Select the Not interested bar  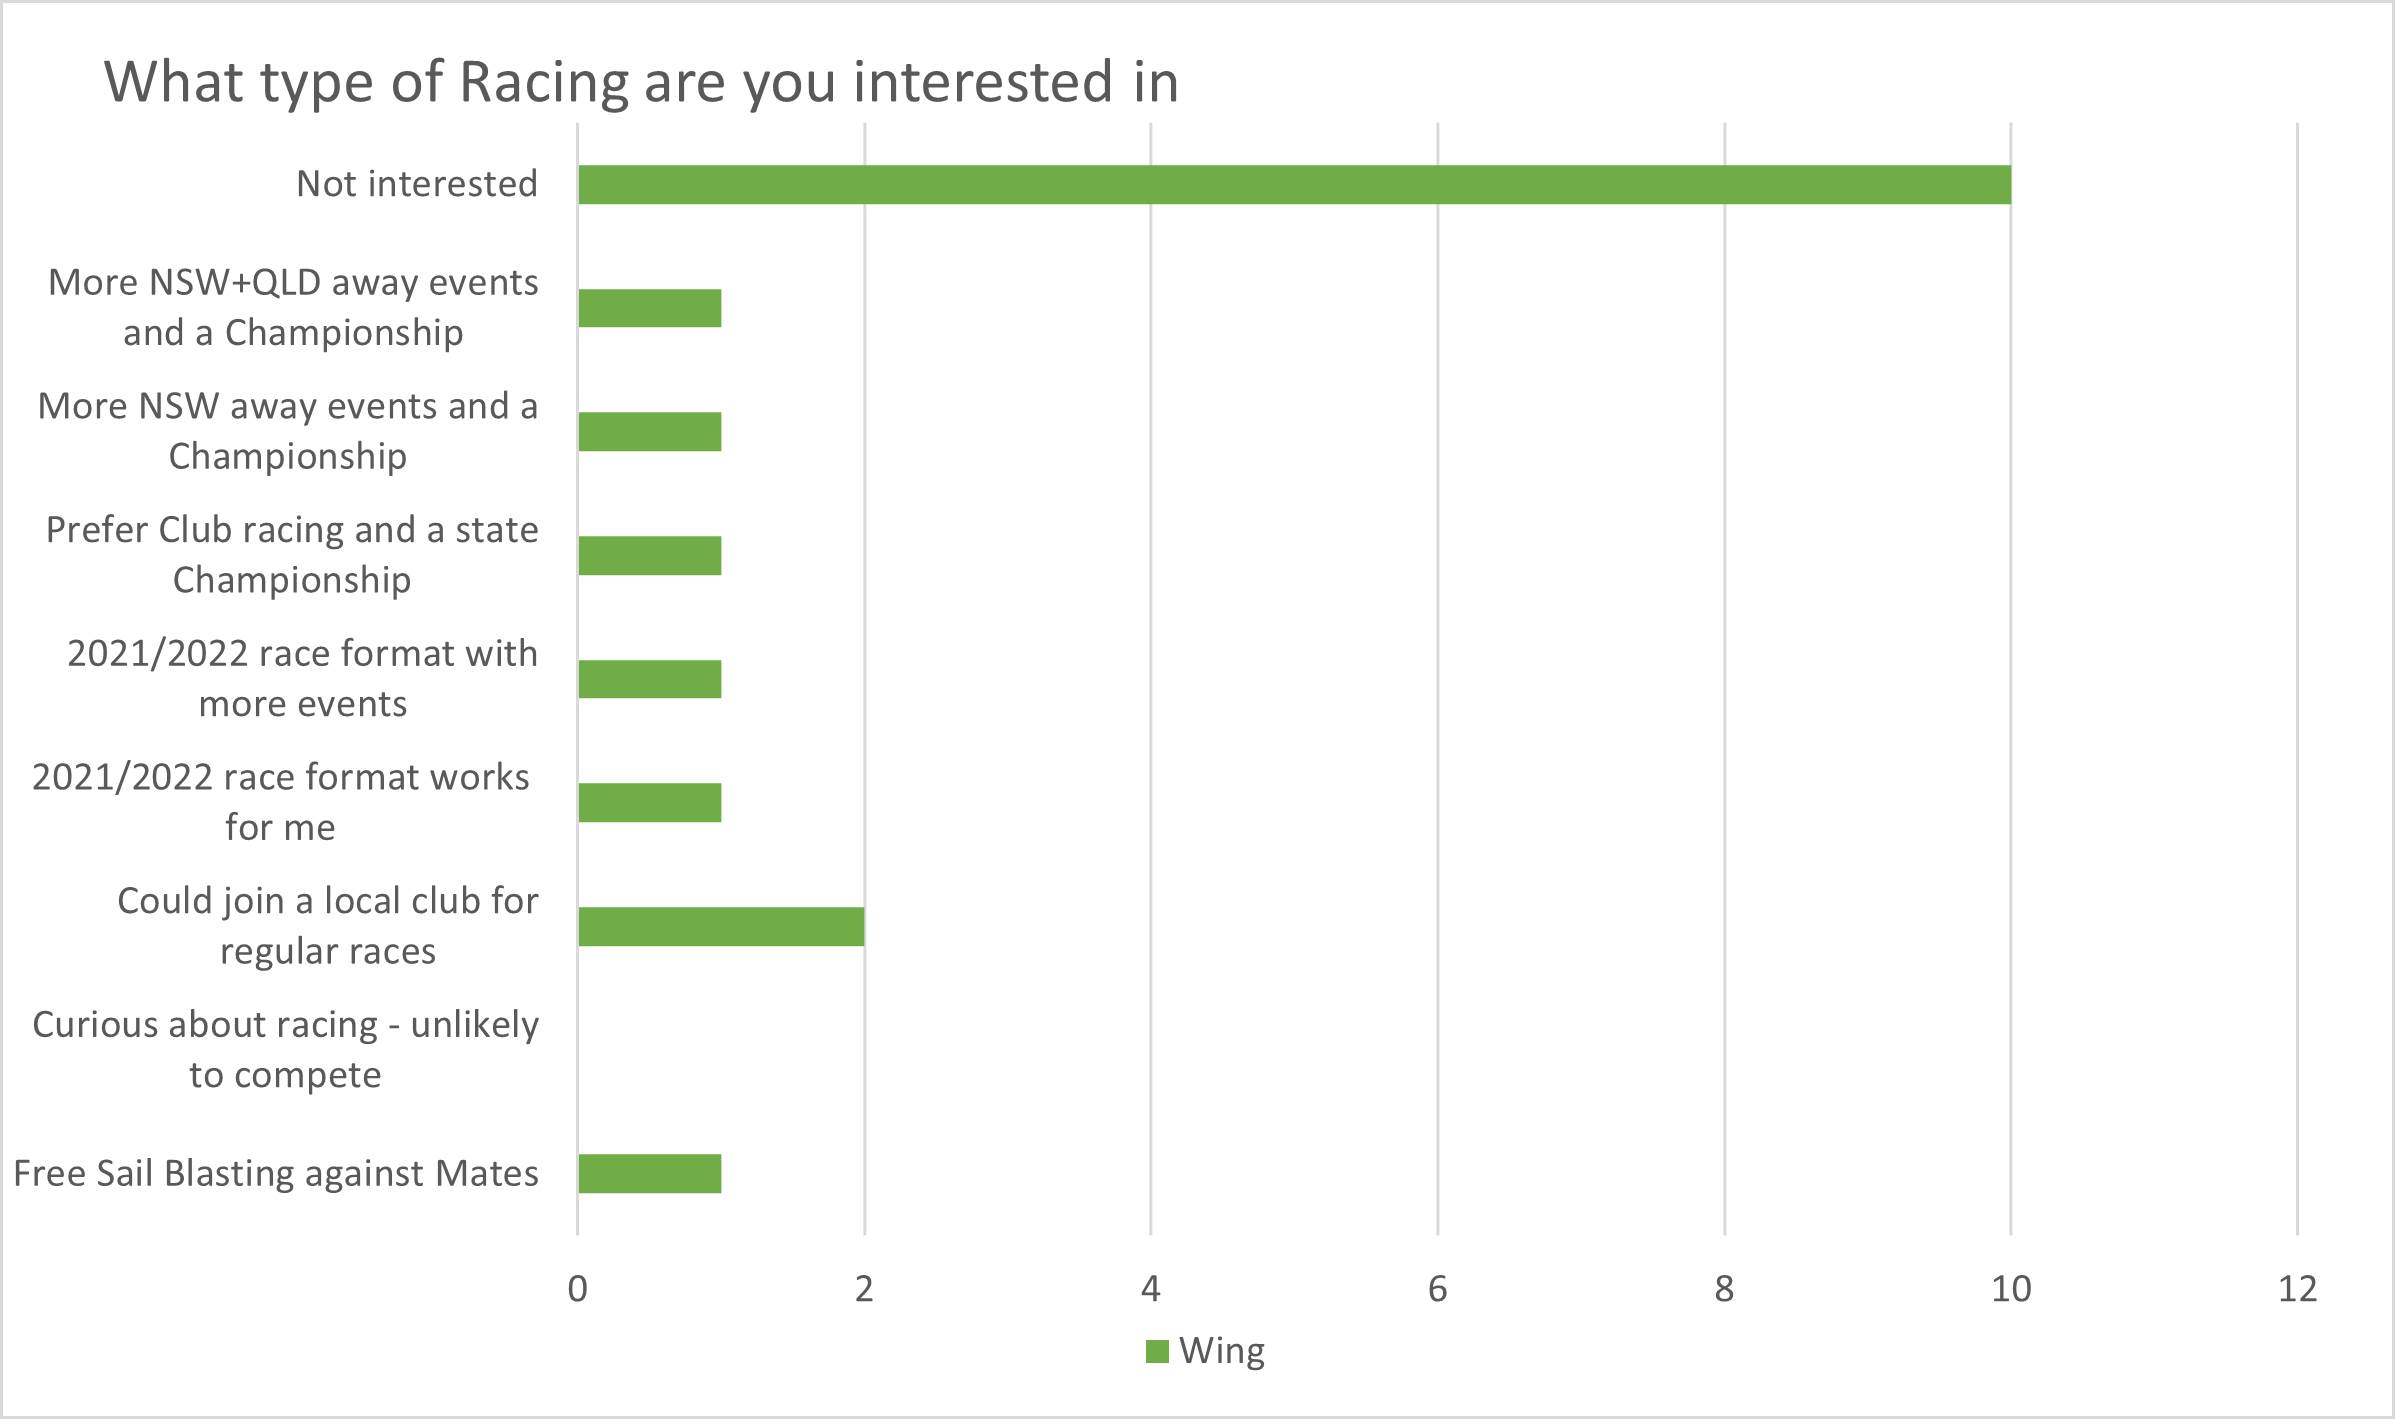(x=1294, y=185)
